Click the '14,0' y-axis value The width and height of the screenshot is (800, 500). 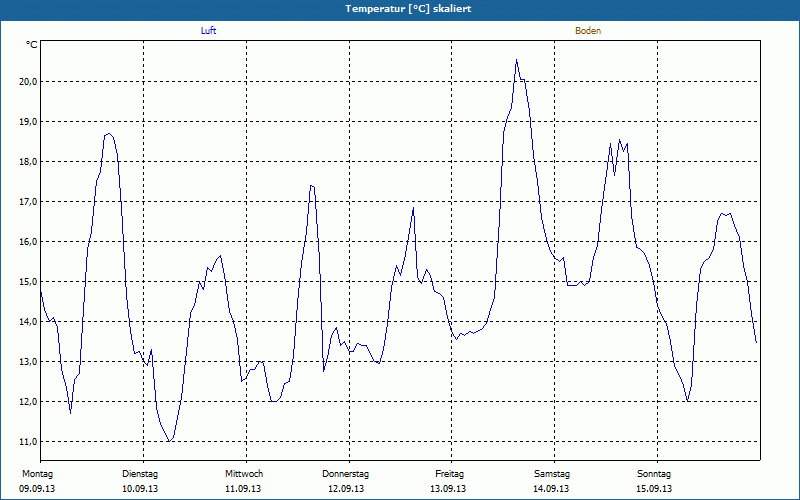coord(28,321)
